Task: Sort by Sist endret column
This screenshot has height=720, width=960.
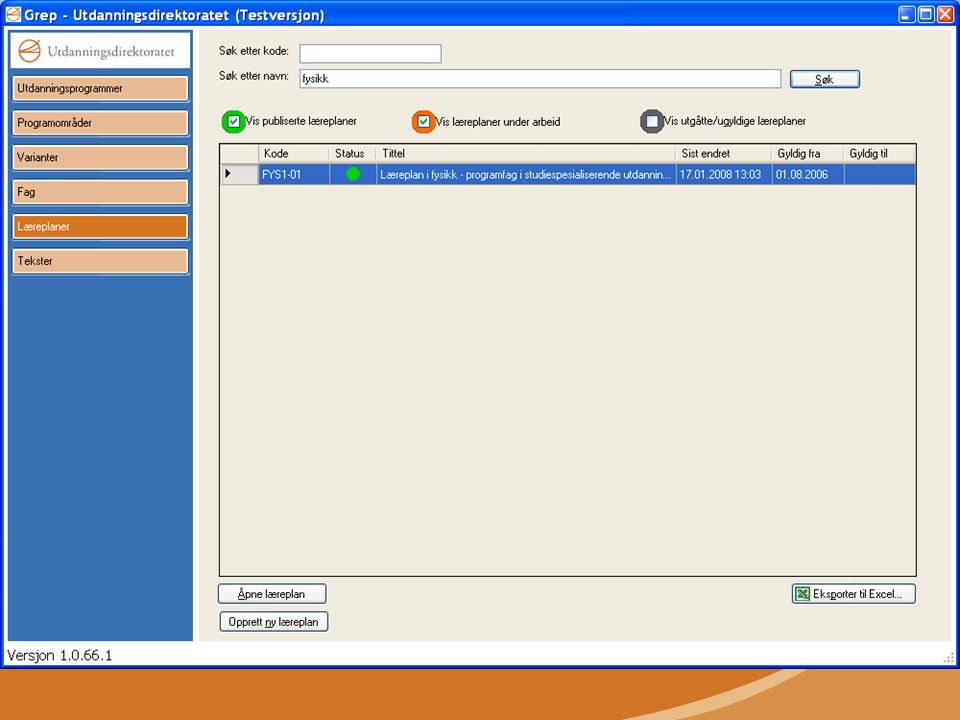Action: 724,154
